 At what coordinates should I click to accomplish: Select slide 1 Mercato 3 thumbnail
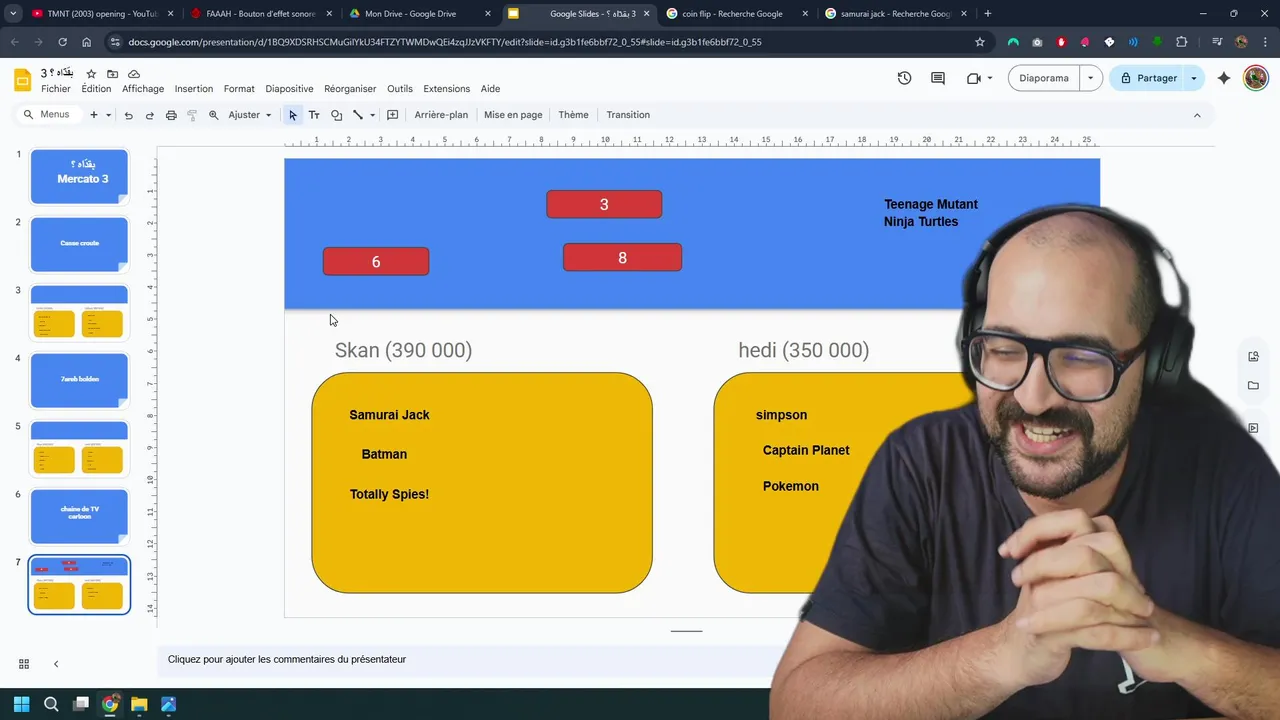(x=79, y=176)
